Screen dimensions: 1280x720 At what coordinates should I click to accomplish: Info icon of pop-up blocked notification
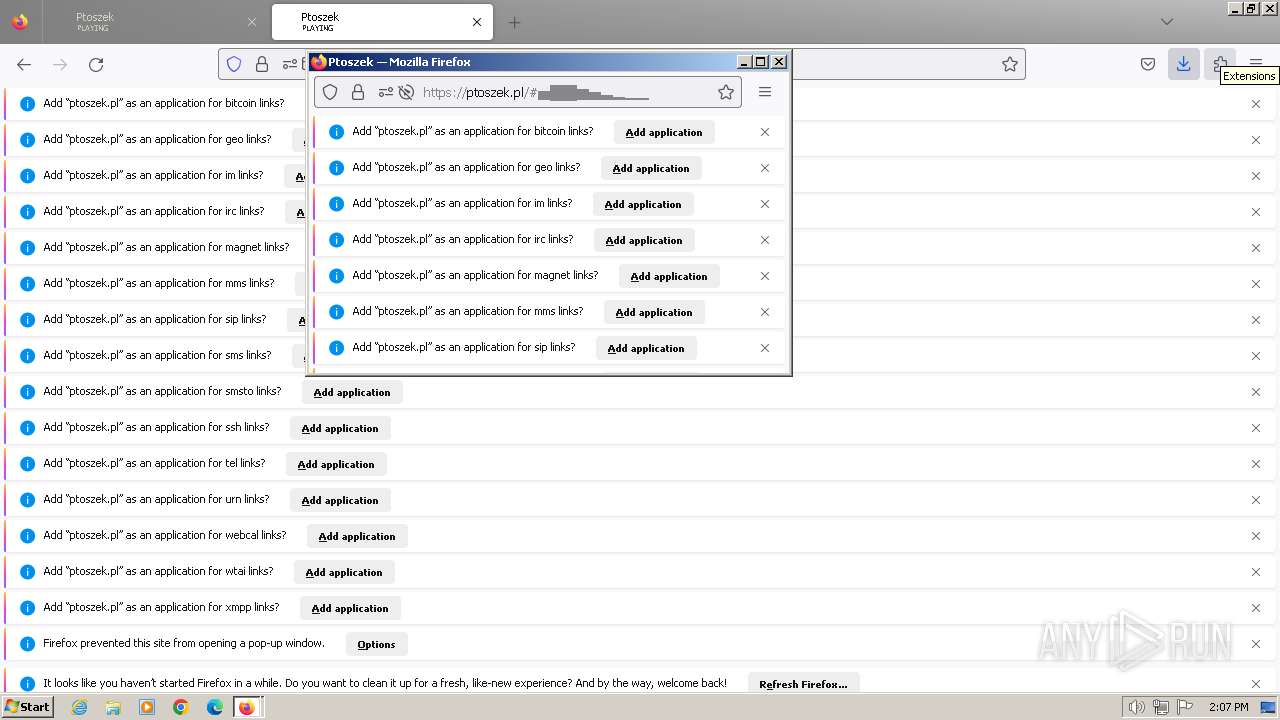(28, 644)
